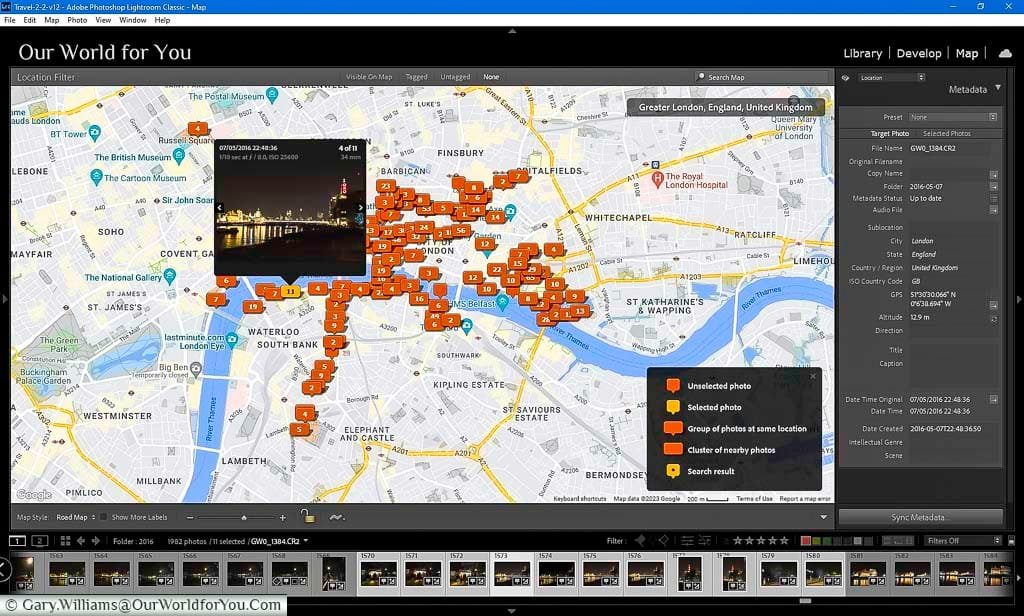Show previous photo in map popup

click(220, 208)
